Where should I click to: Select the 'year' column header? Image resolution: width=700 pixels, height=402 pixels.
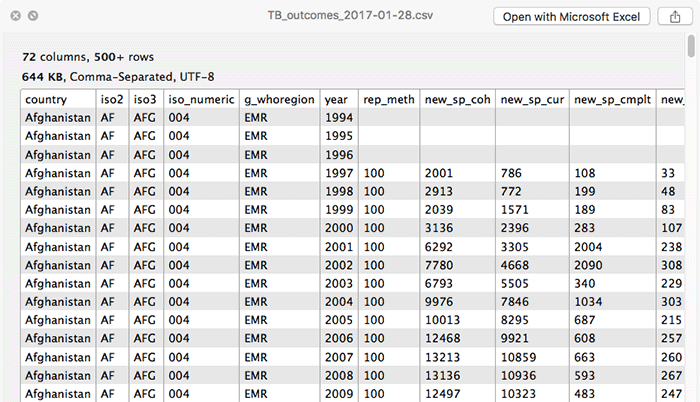(x=336, y=100)
